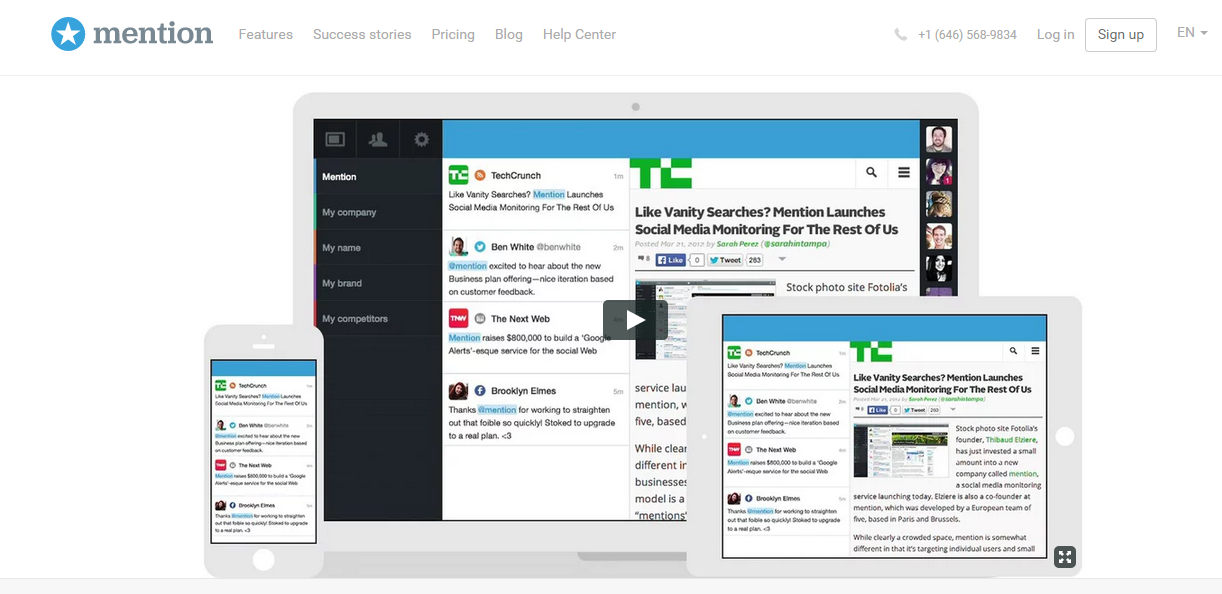Click the Facebook icon beside Brooklyn Elmes on the laptop

pos(480,391)
